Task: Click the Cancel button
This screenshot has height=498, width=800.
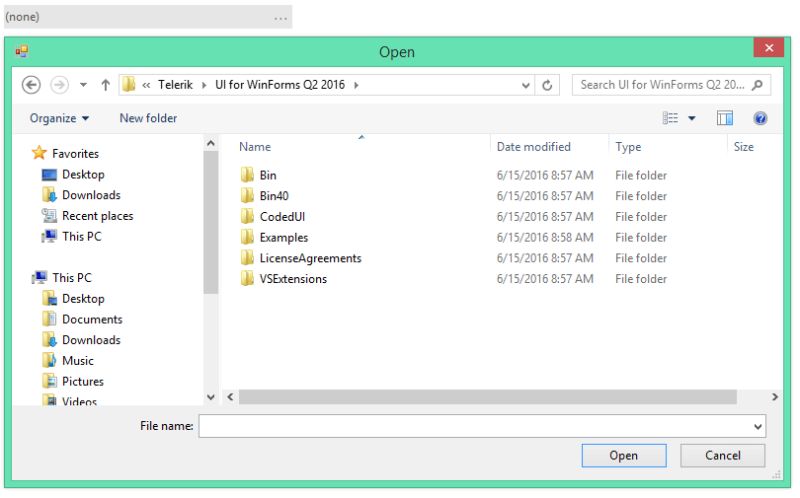Action: tap(722, 456)
